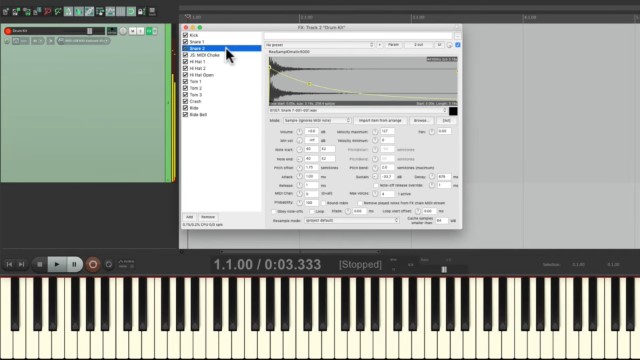Click the Open Project toolbar icon
This screenshot has width=640, height=360.
pos(16,11)
